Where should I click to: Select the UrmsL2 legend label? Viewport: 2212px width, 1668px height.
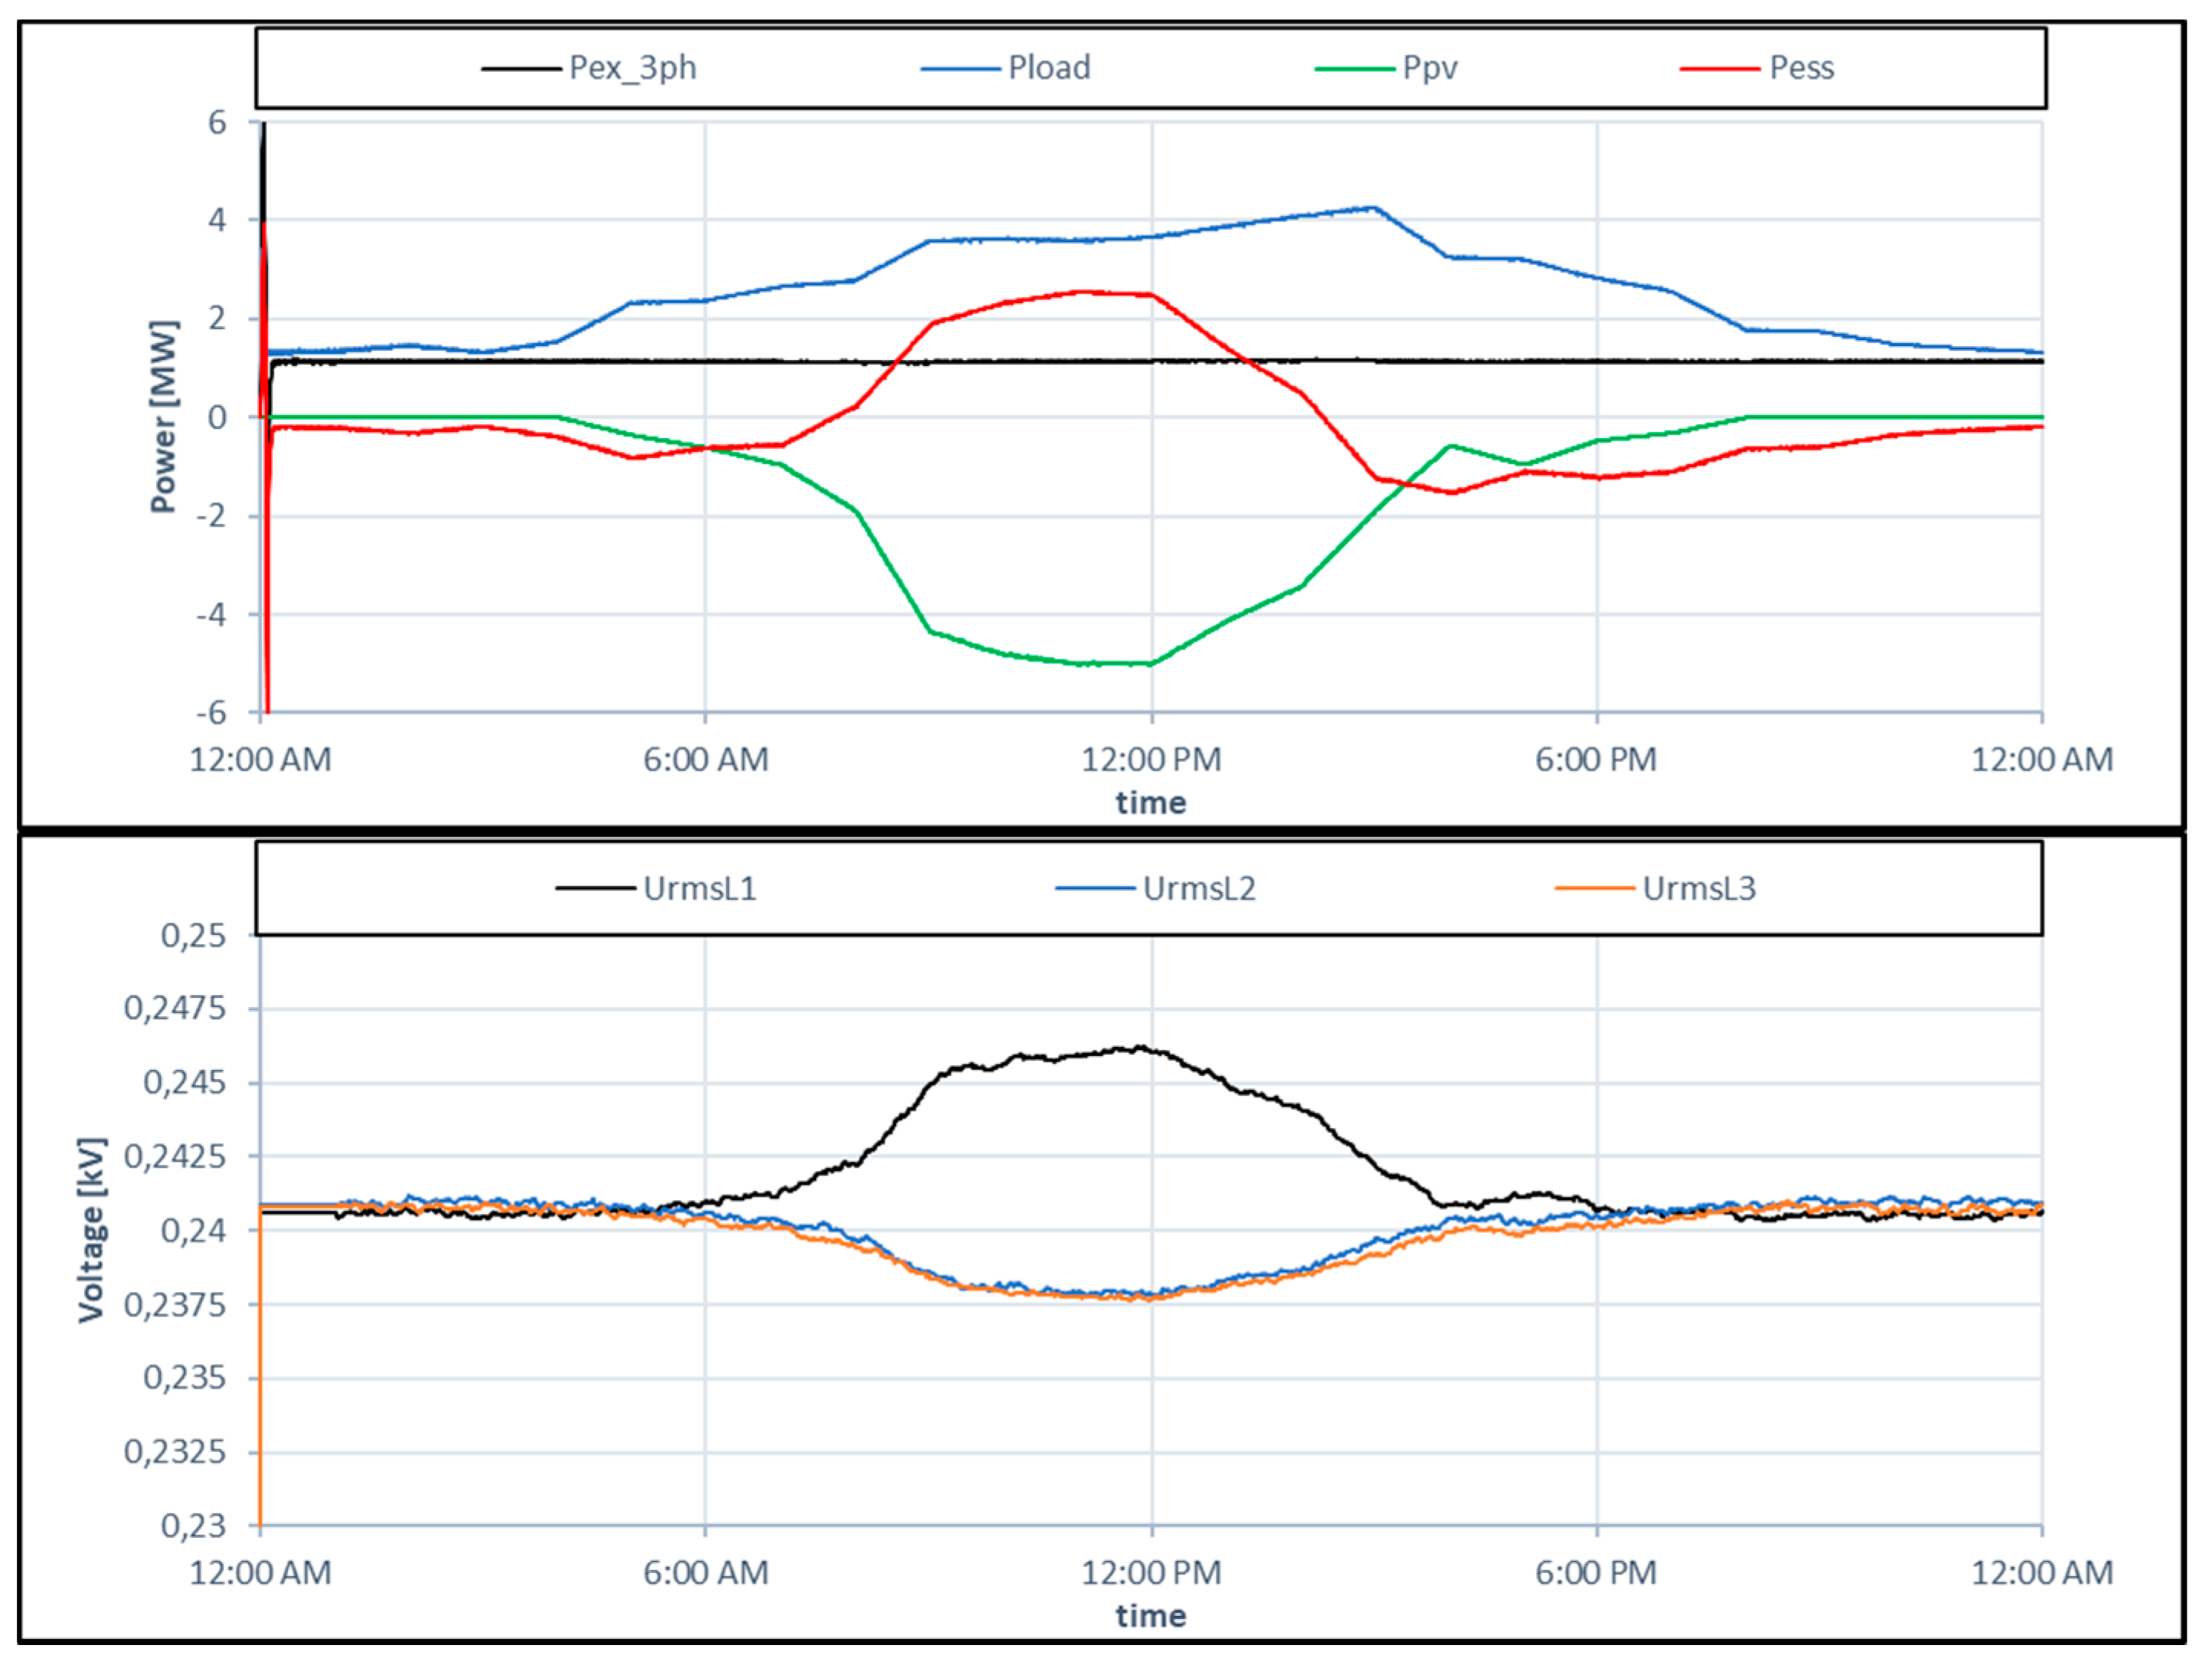[1198, 889]
